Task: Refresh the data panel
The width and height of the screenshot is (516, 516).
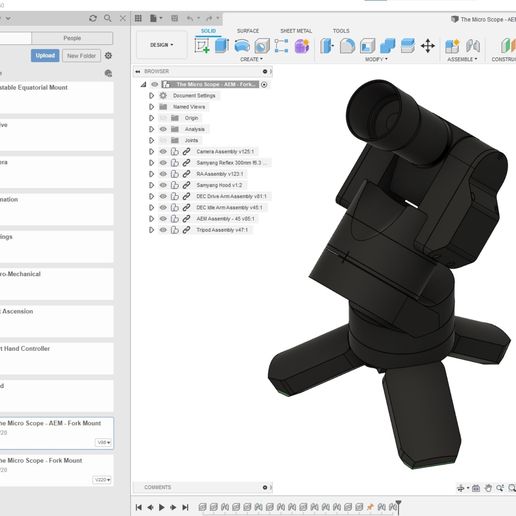Action: 93,18
